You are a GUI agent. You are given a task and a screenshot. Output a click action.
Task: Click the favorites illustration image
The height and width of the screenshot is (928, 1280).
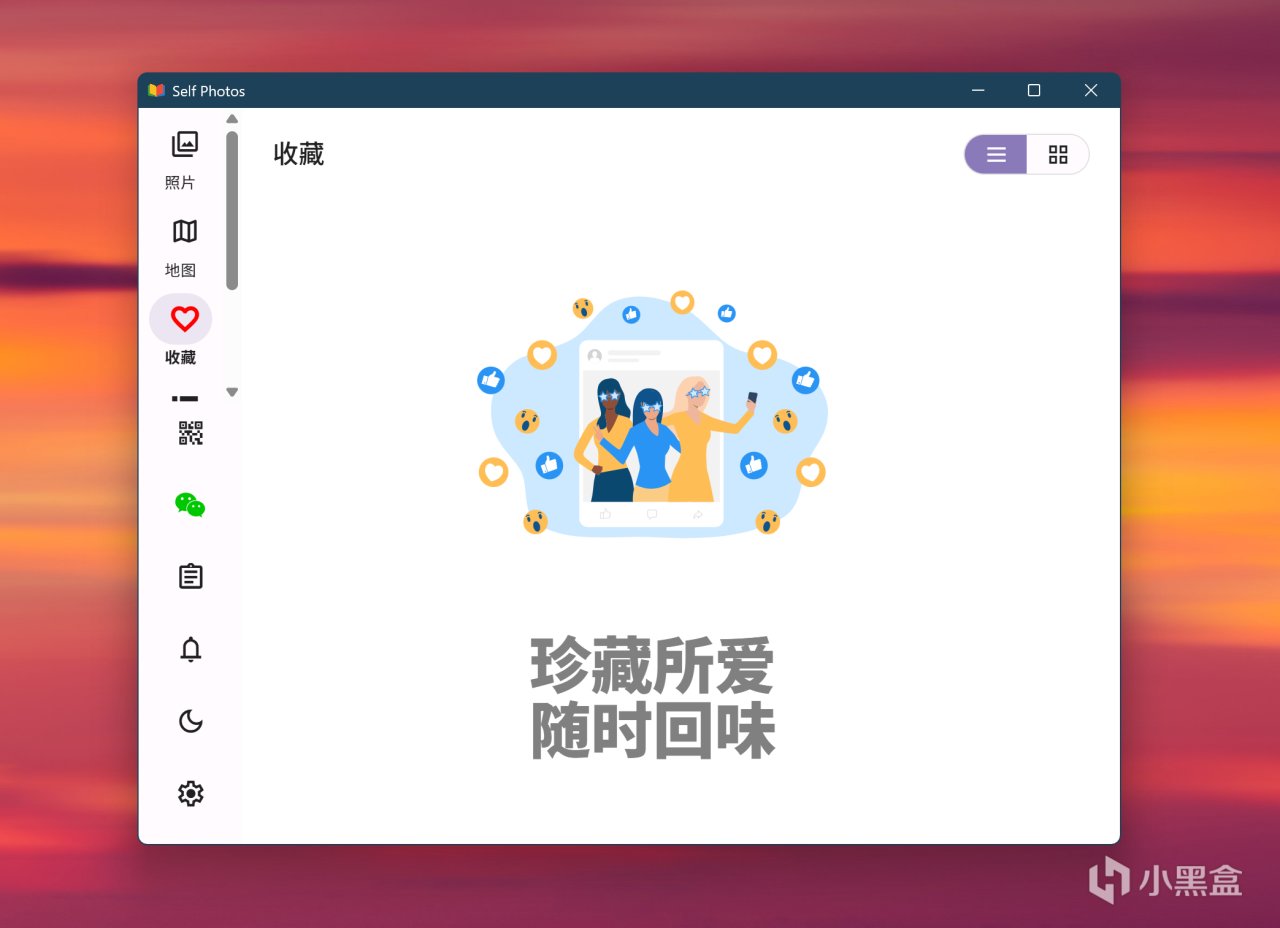point(652,414)
